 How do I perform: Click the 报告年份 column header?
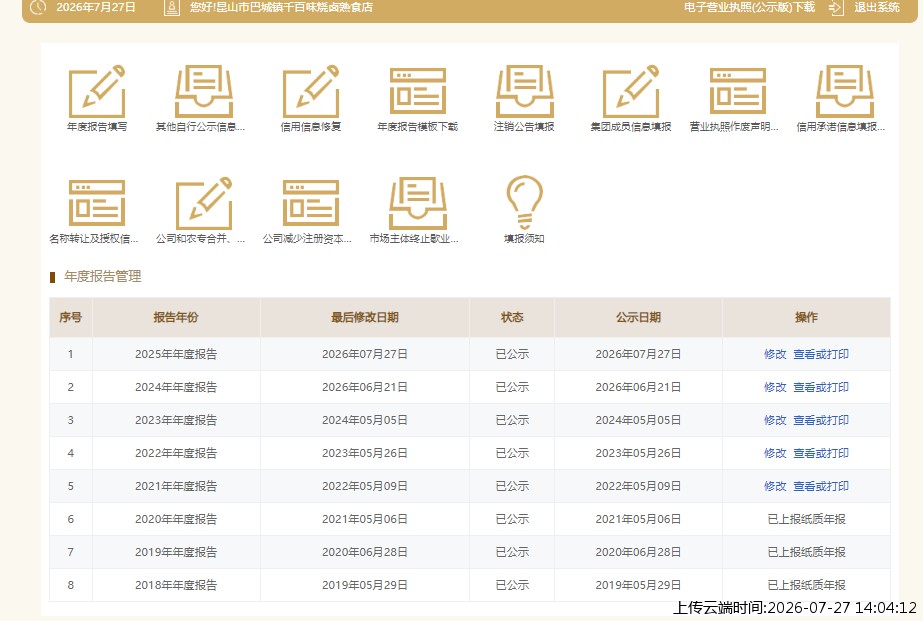(x=176, y=317)
